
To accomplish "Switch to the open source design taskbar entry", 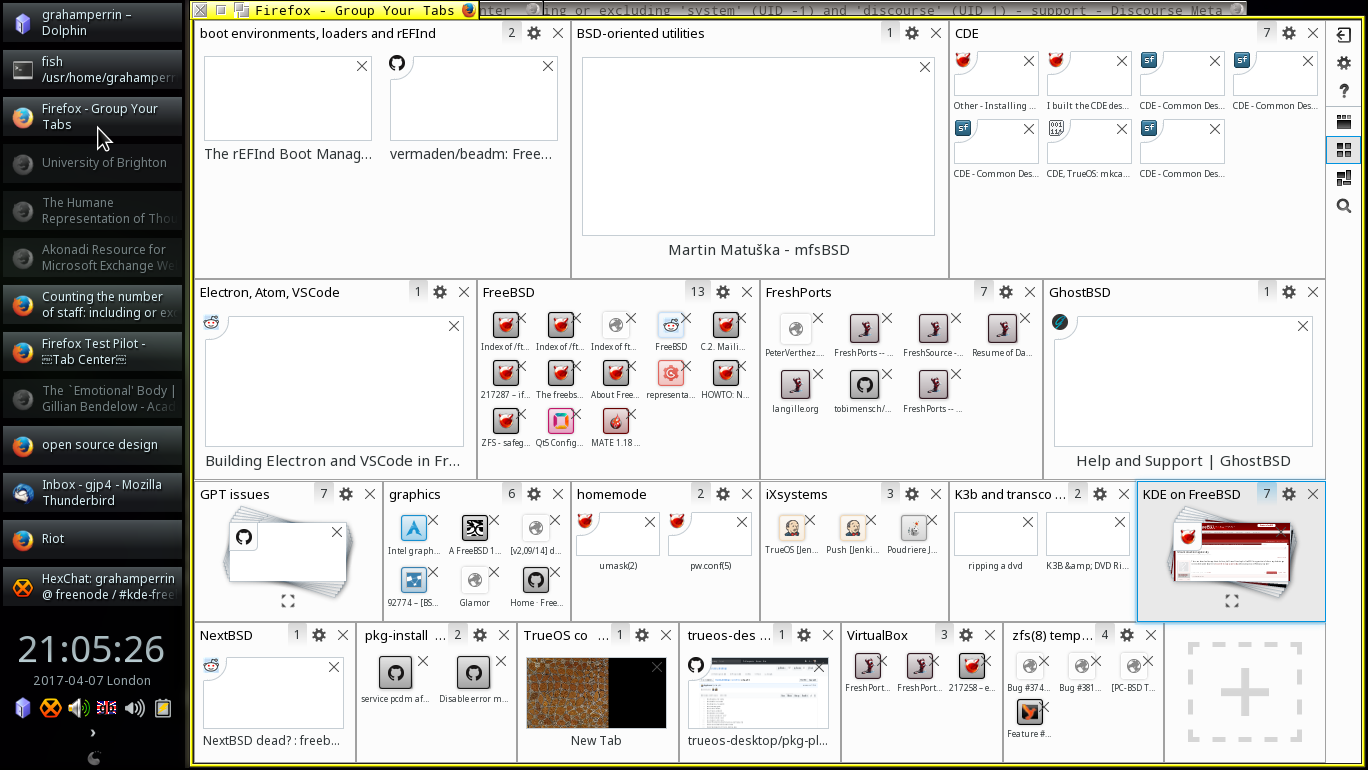I will 94,445.
